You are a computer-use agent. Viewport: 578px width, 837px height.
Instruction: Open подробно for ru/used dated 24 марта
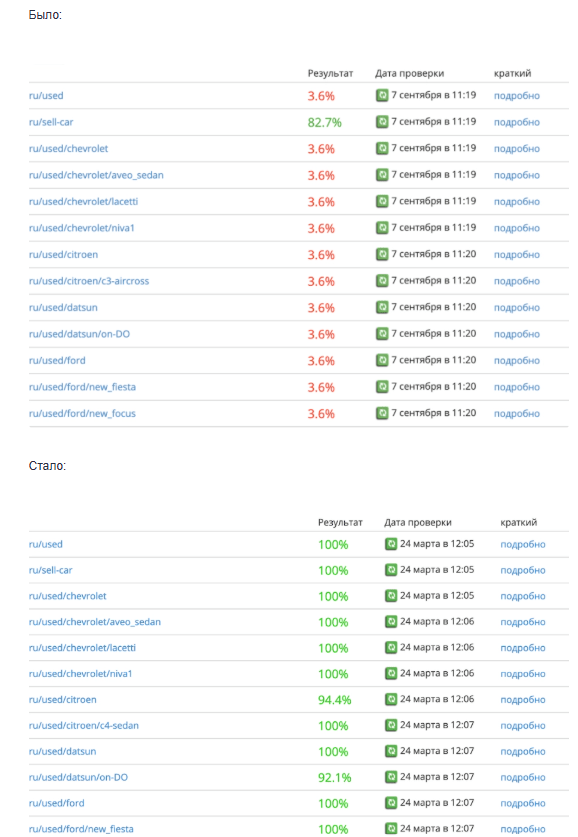[x=522, y=544]
